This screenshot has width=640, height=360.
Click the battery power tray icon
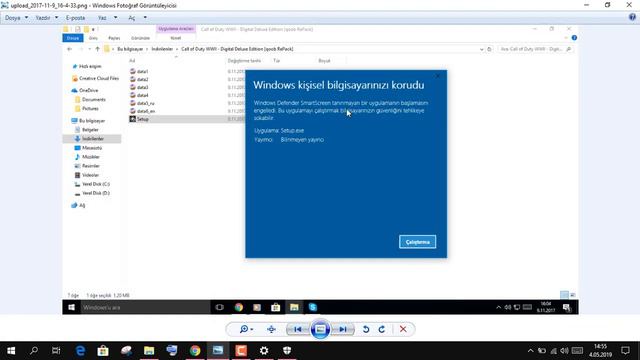click(542, 351)
